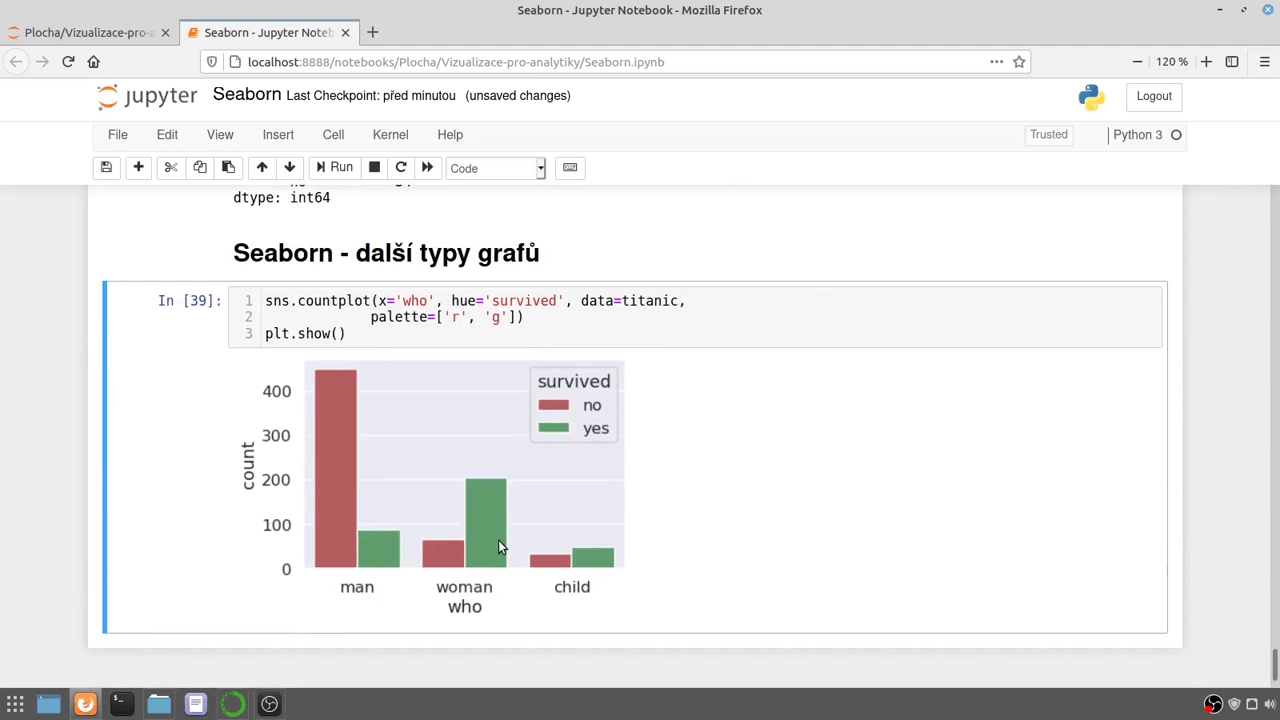1280x720 pixels.
Task: Click the kernel idle status circle
Action: pos(1176,135)
